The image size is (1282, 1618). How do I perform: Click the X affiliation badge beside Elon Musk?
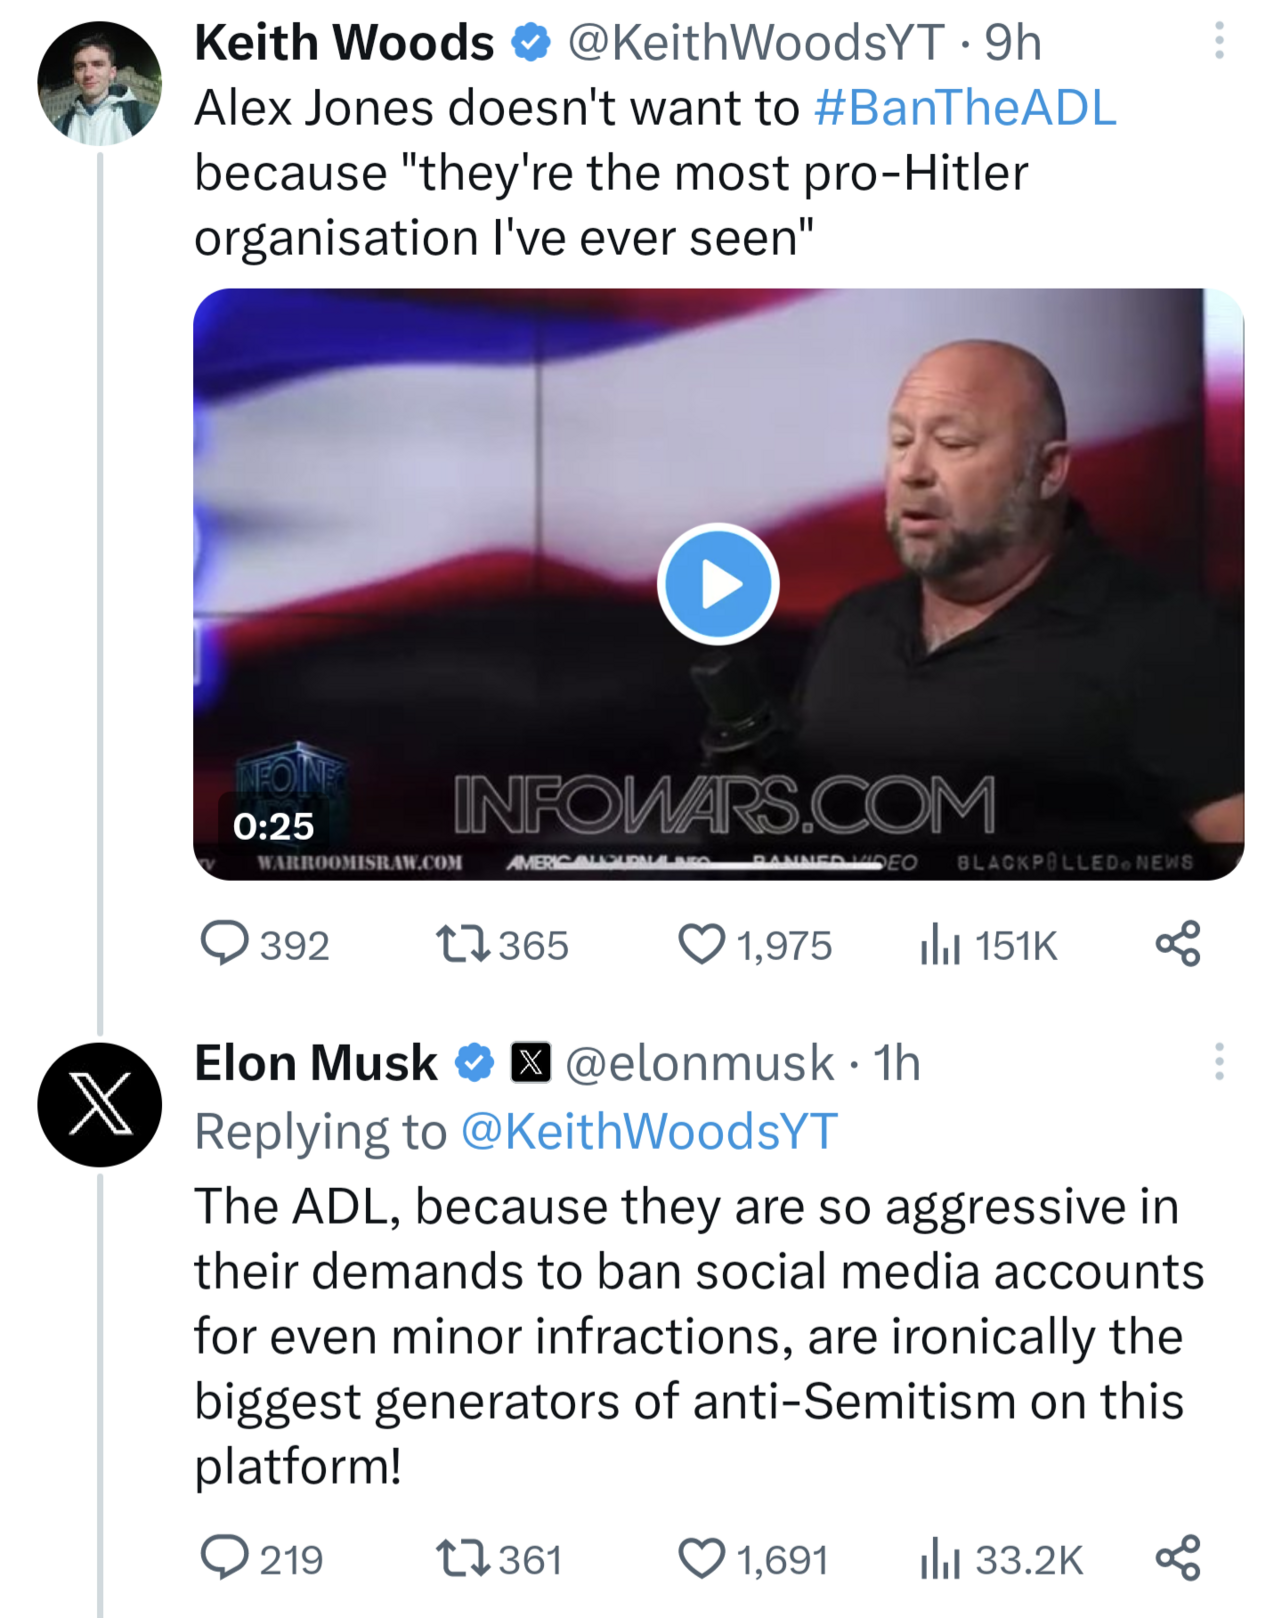tap(530, 1062)
